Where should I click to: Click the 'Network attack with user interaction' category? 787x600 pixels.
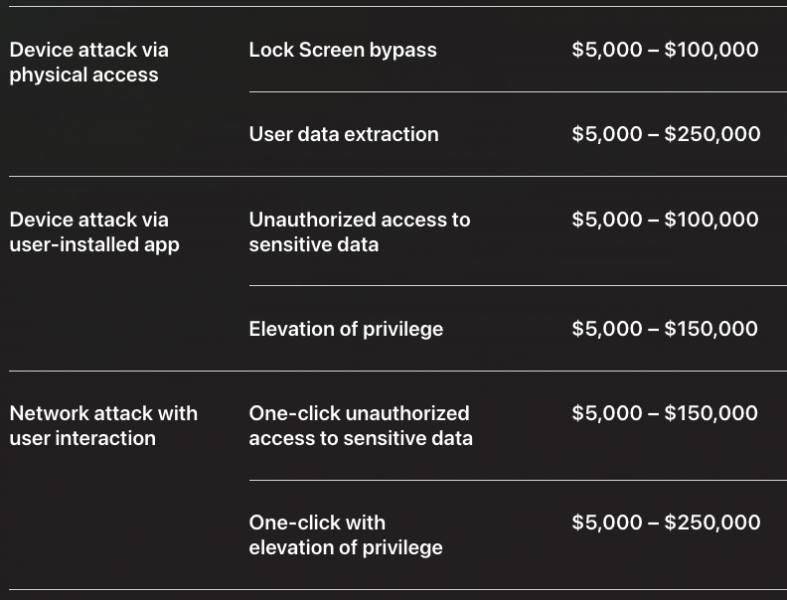pyautogui.click(x=103, y=426)
